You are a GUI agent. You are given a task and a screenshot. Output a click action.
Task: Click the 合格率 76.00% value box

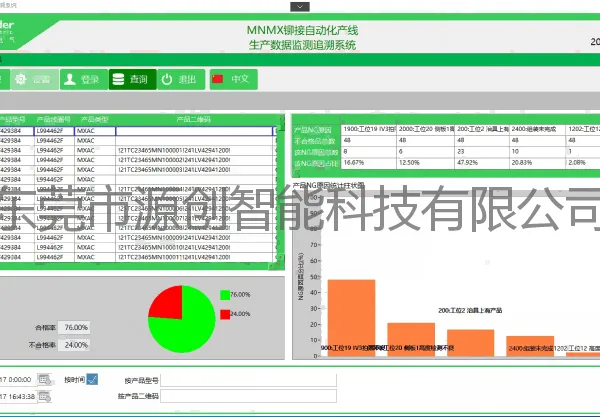point(74,327)
